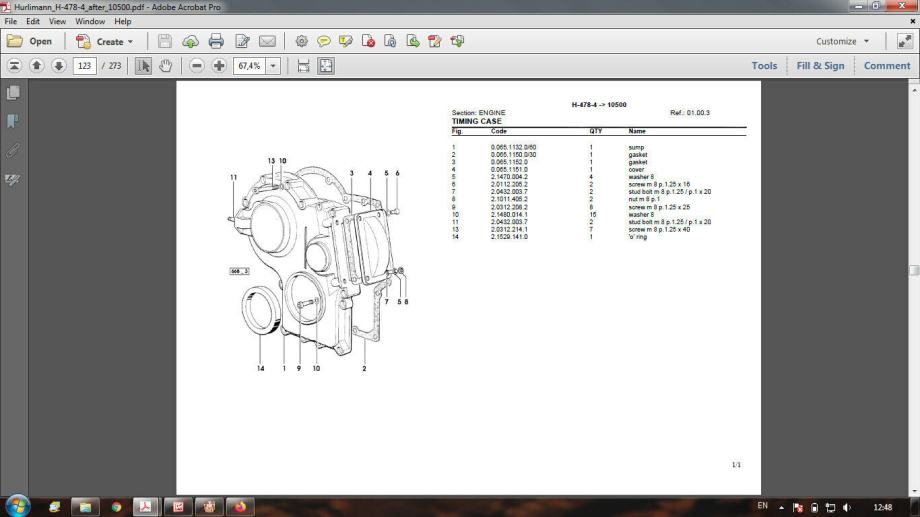This screenshot has height=517, width=920.
Task: Open the Page Thumbnails panel
Action: (13, 92)
